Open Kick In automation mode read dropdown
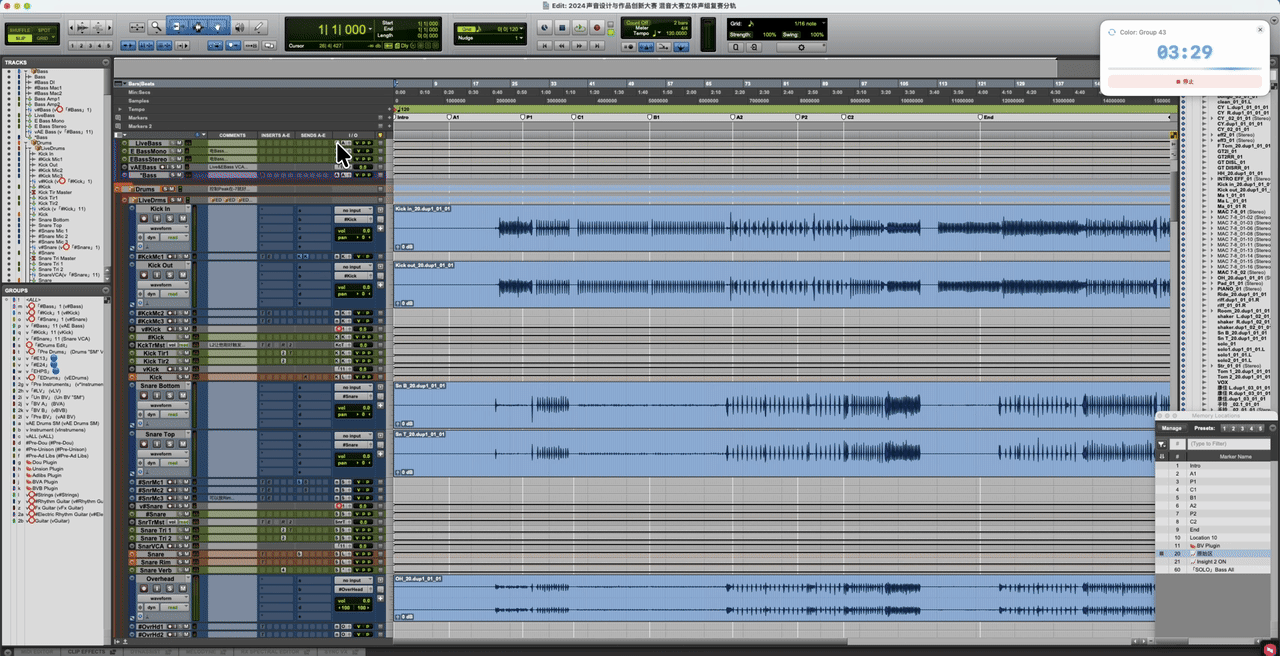The height and width of the screenshot is (656, 1280). pos(174,238)
